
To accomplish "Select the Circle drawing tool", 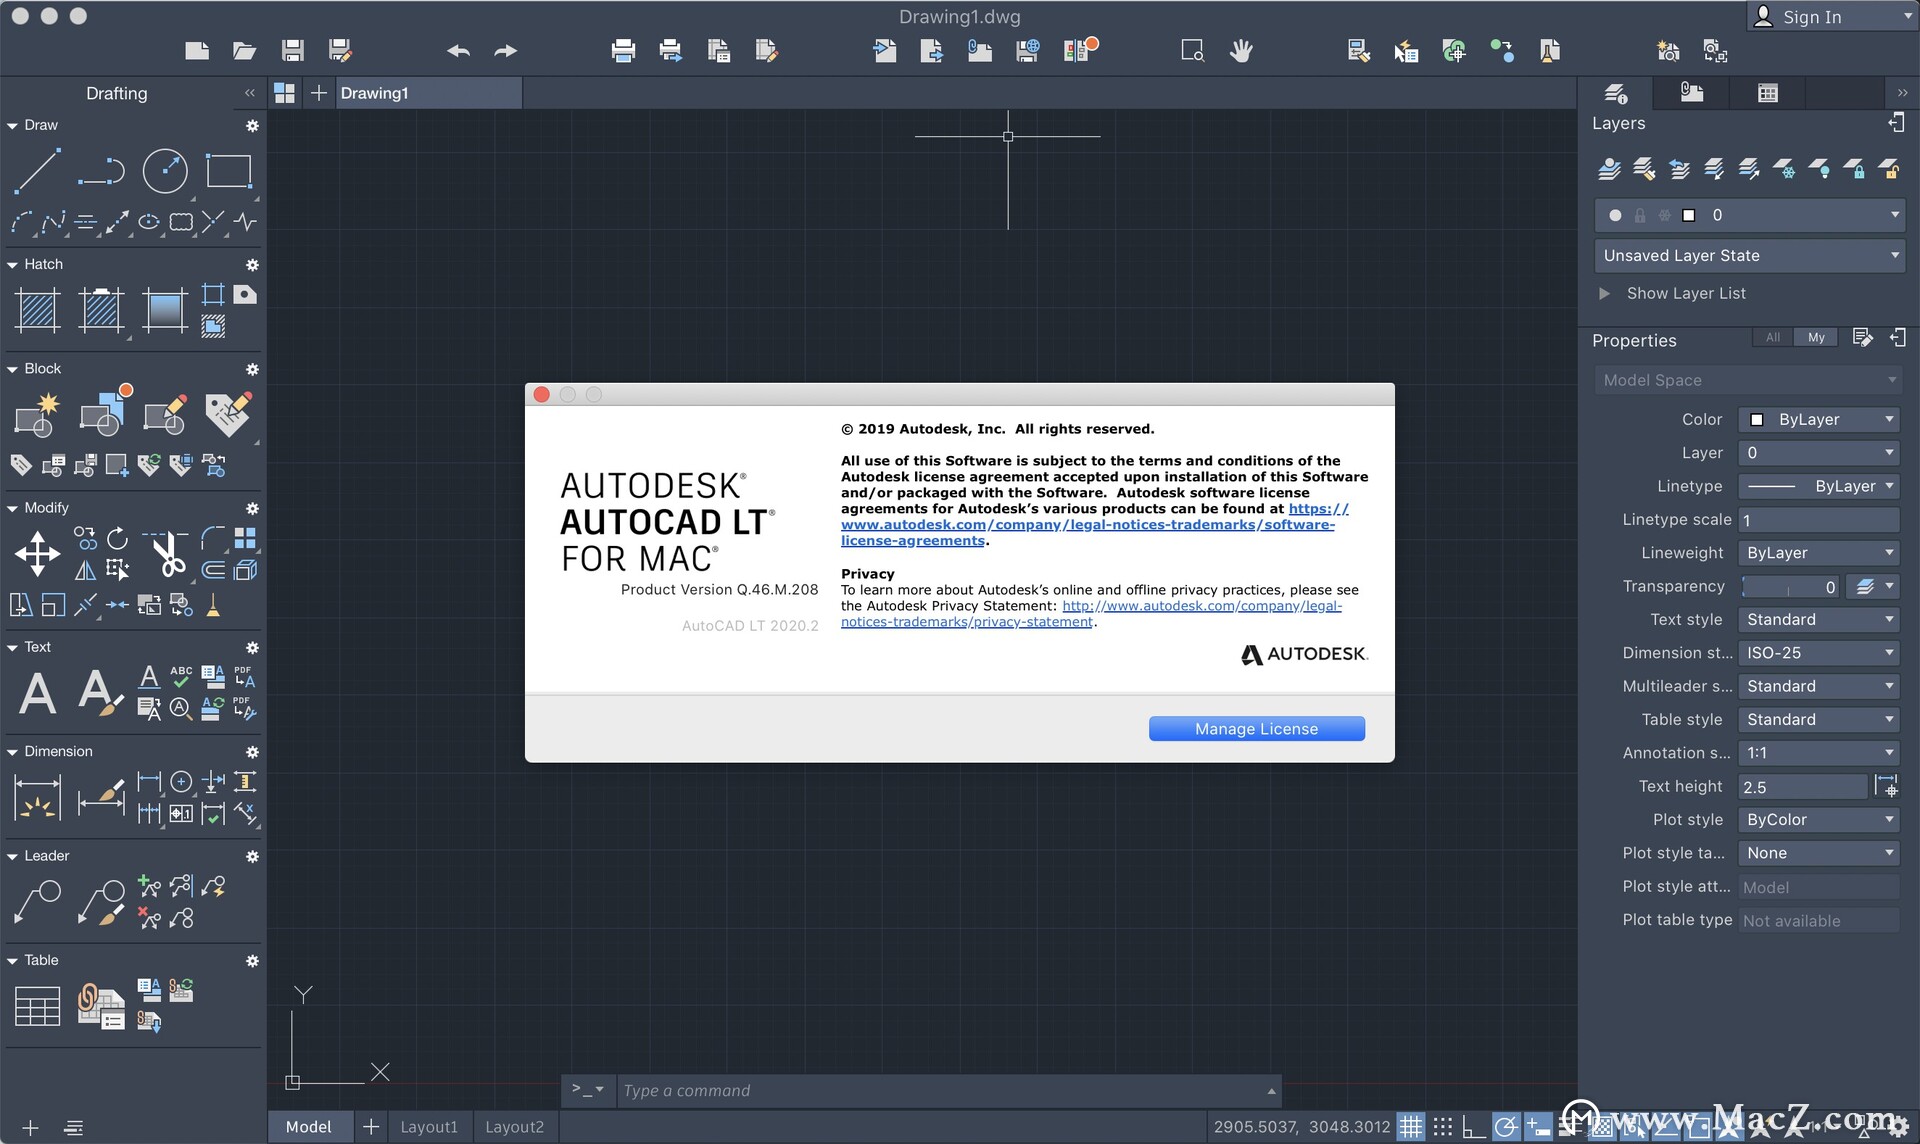I will pos(165,171).
